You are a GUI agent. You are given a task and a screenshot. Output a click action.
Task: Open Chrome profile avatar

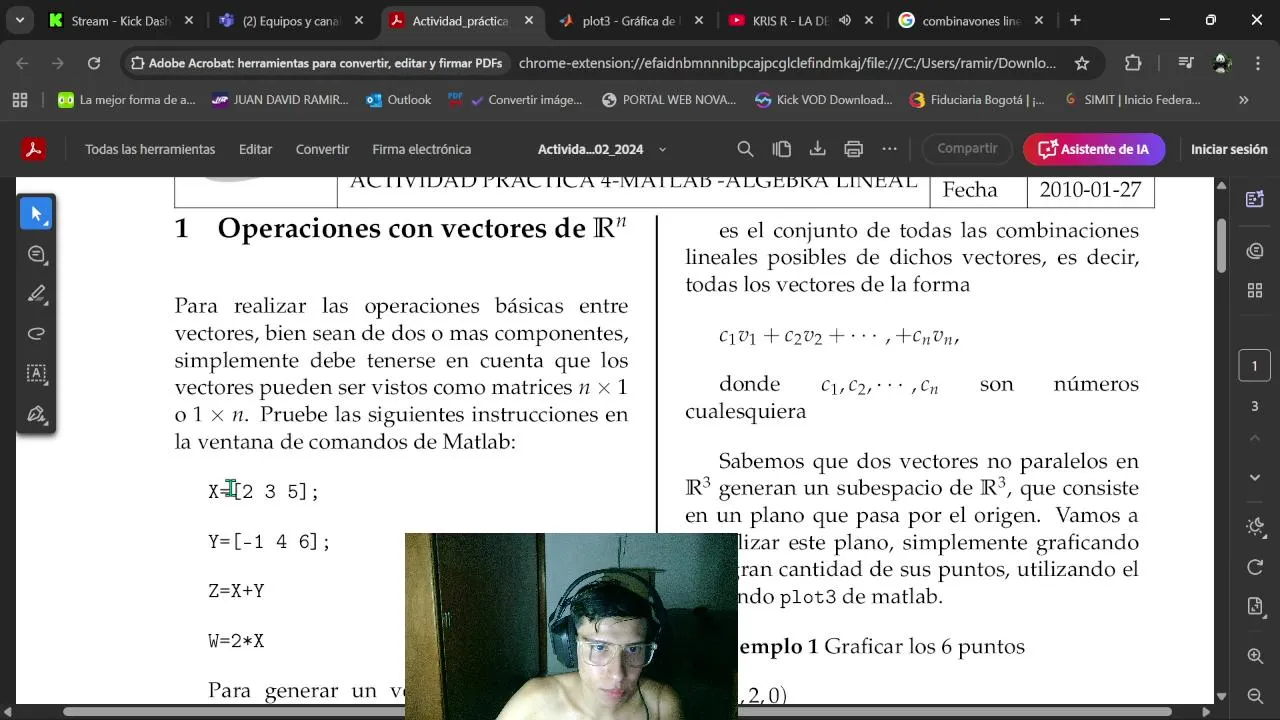click(x=1221, y=63)
